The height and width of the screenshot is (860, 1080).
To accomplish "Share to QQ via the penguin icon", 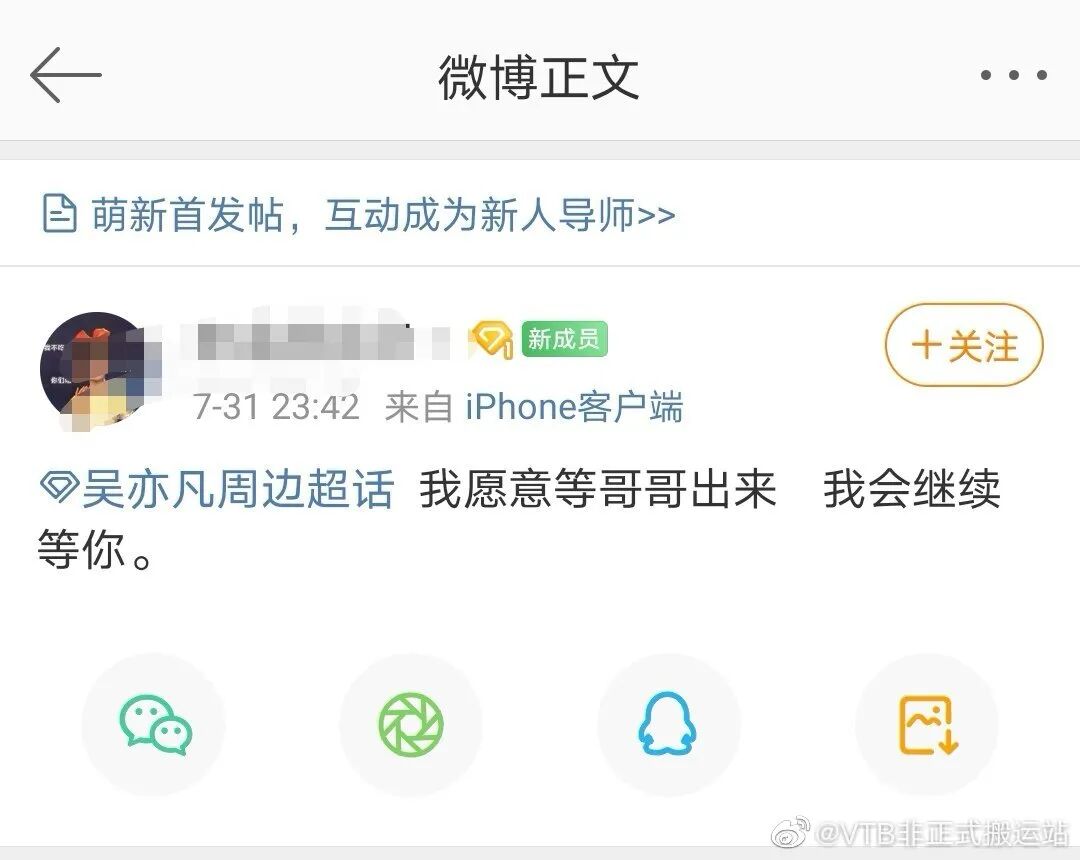I will [667, 724].
